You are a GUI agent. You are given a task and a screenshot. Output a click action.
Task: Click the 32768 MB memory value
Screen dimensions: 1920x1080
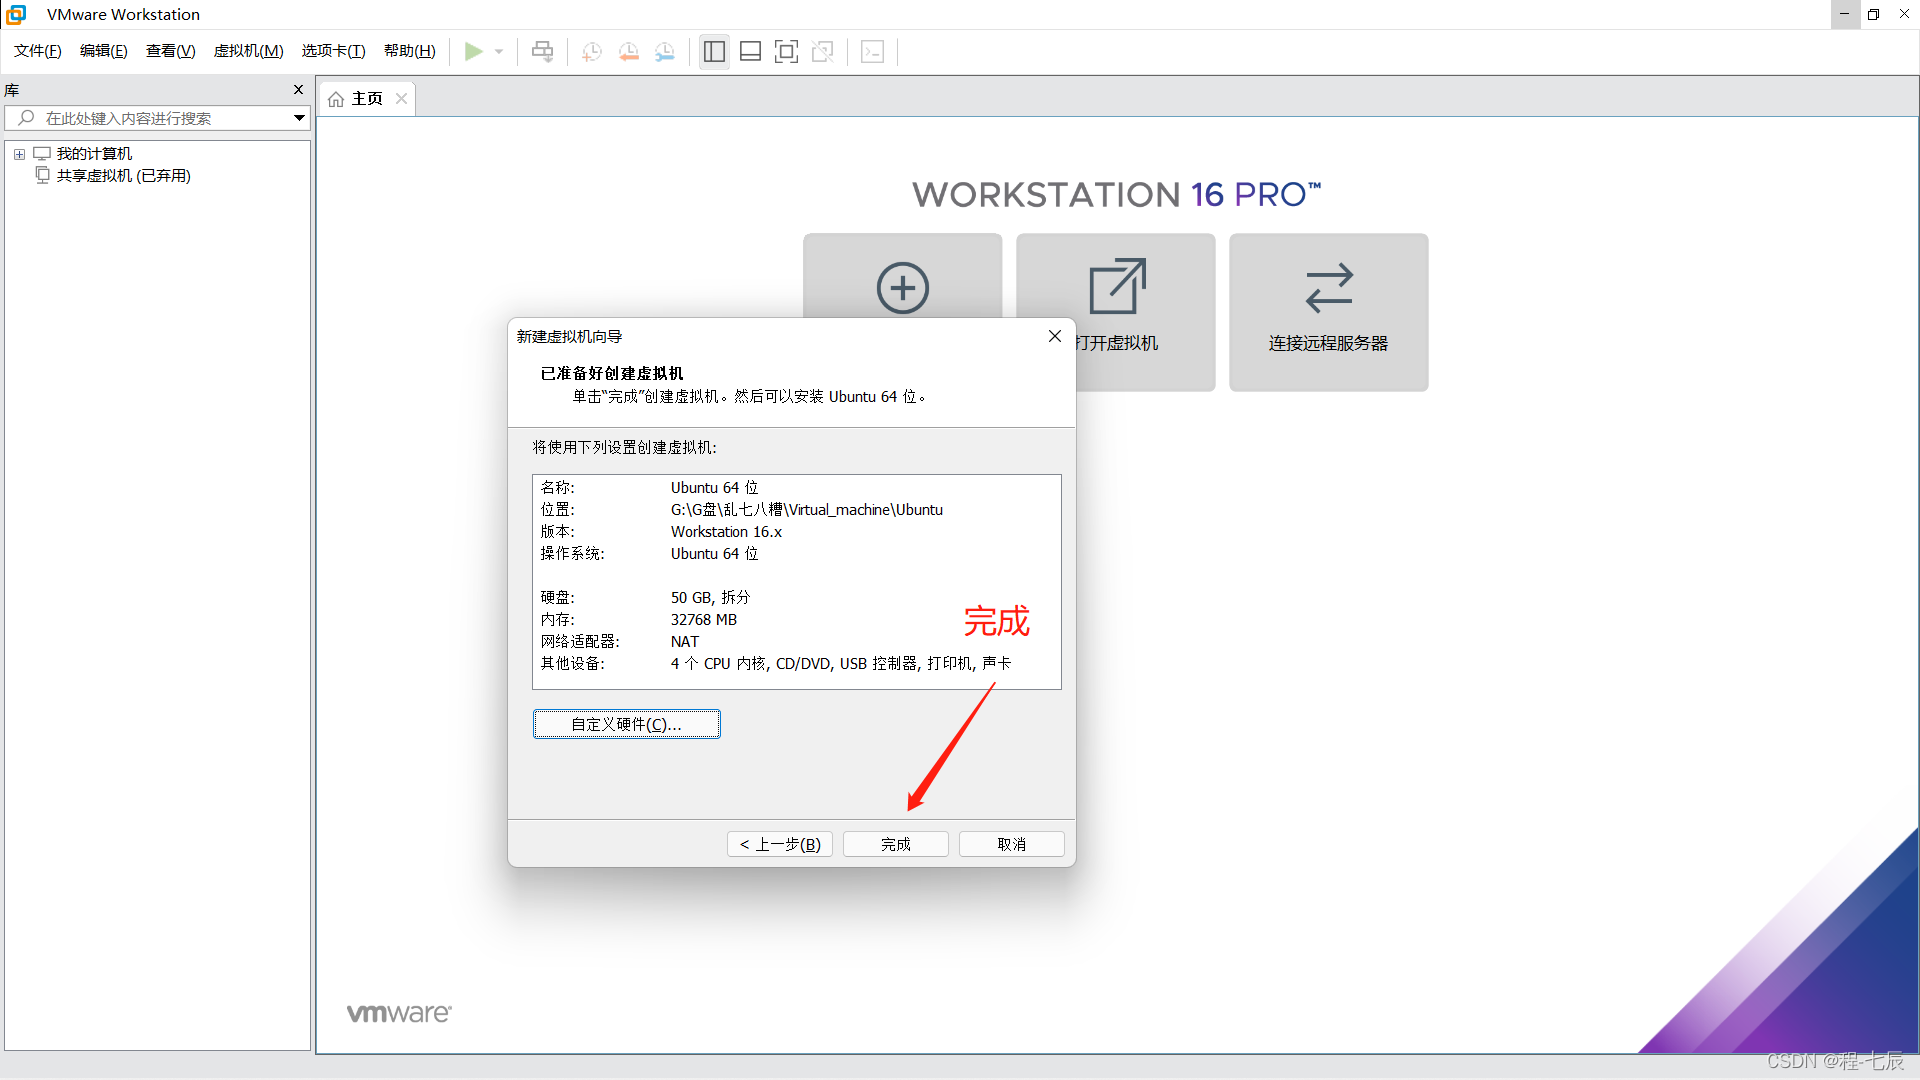click(704, 620)
